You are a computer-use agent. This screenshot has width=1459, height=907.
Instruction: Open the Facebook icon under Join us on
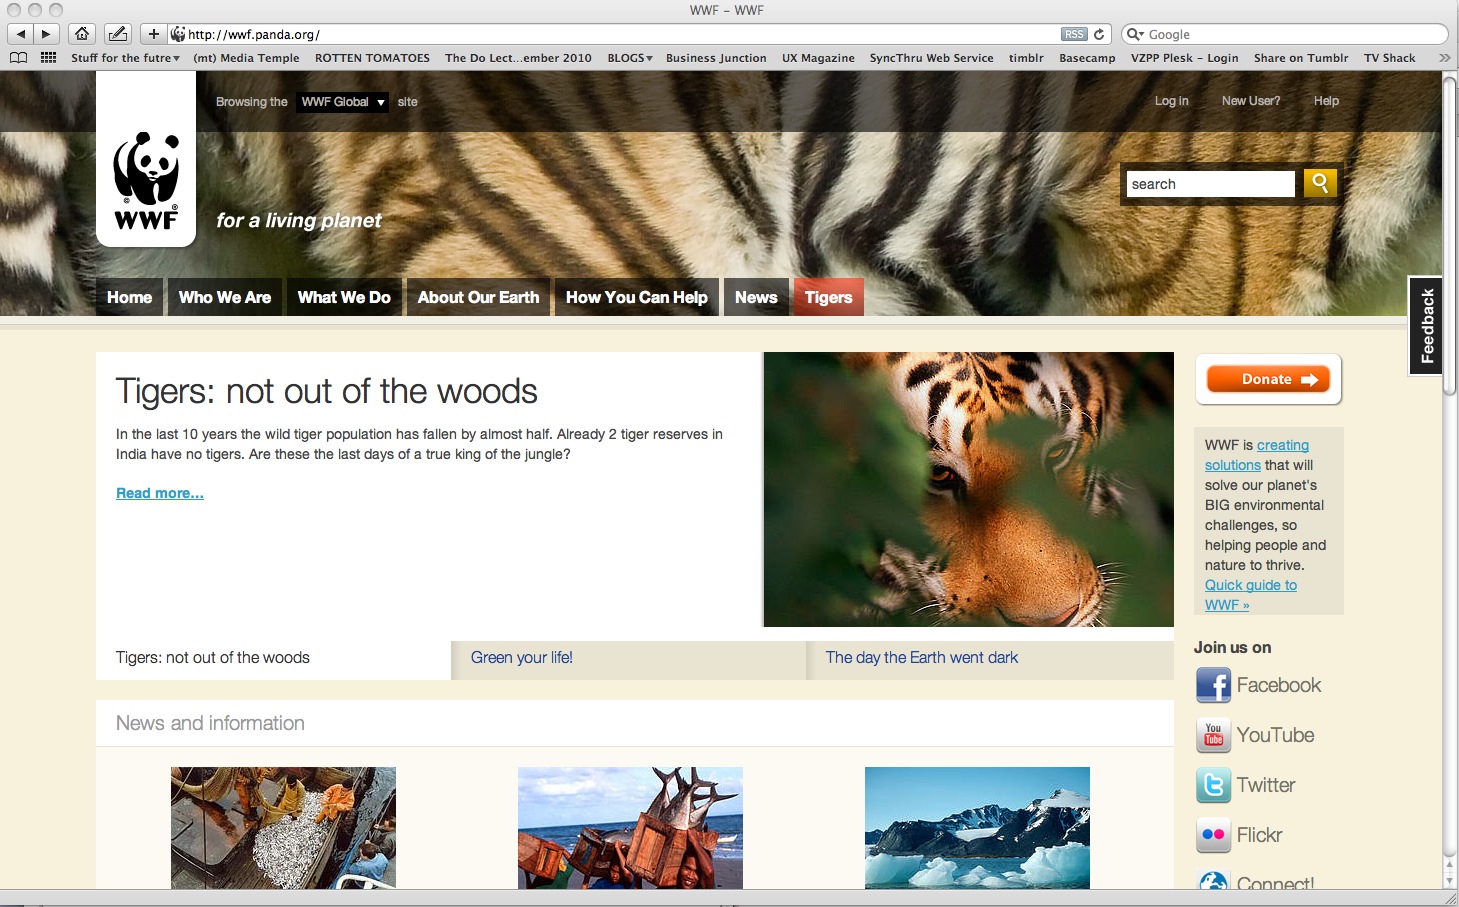(1213, 686)
